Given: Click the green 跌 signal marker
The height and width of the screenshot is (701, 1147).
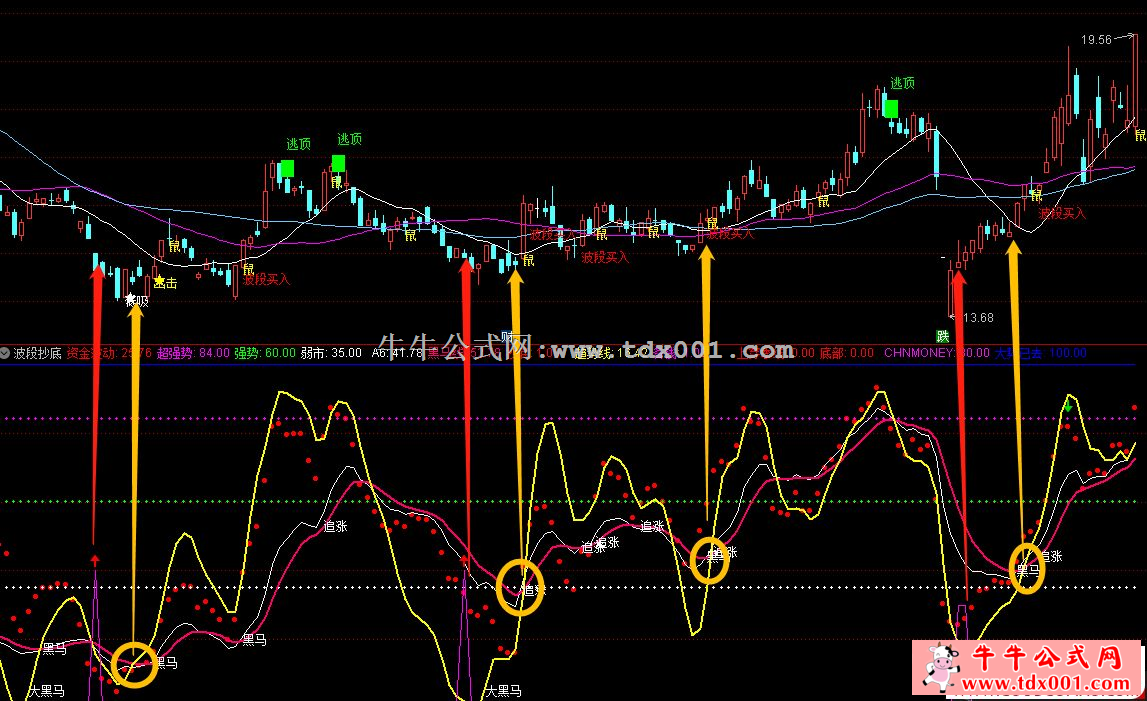Looking at the screenshot, I should [x=943, y=337].
